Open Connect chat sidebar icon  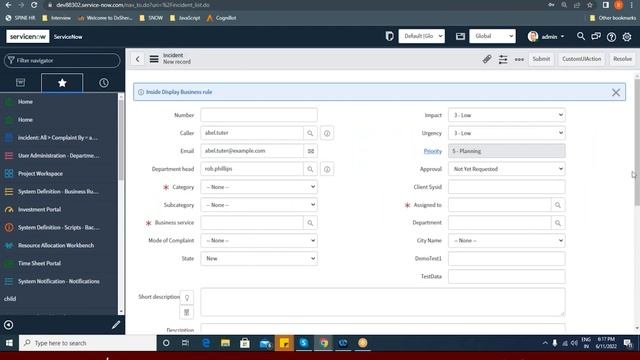point(596,36)
